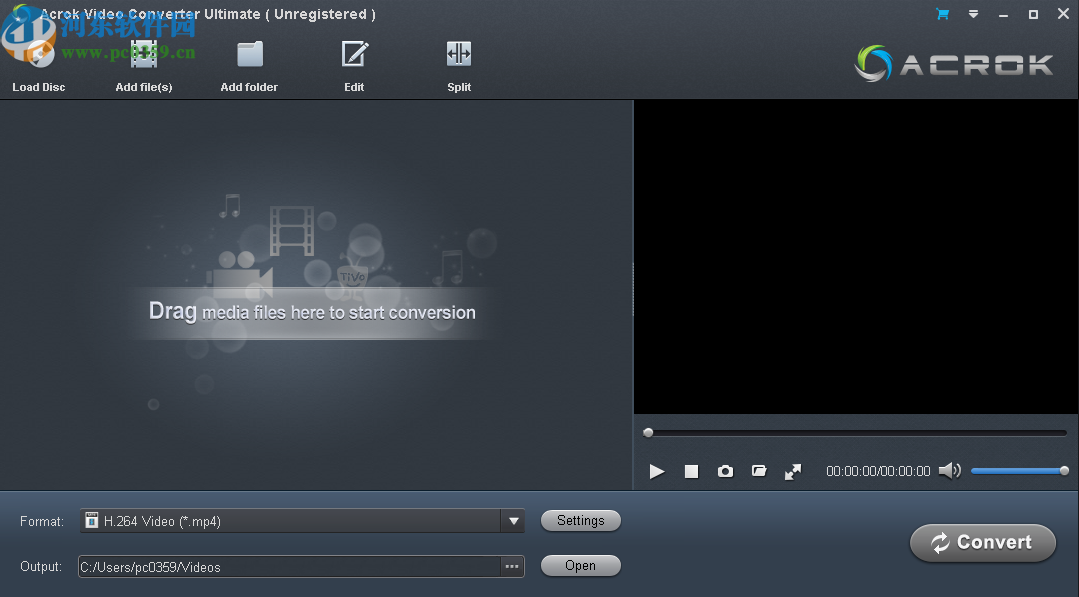1079x597 pixels.
Task: Open the Add folder tool
Action: 248,55
